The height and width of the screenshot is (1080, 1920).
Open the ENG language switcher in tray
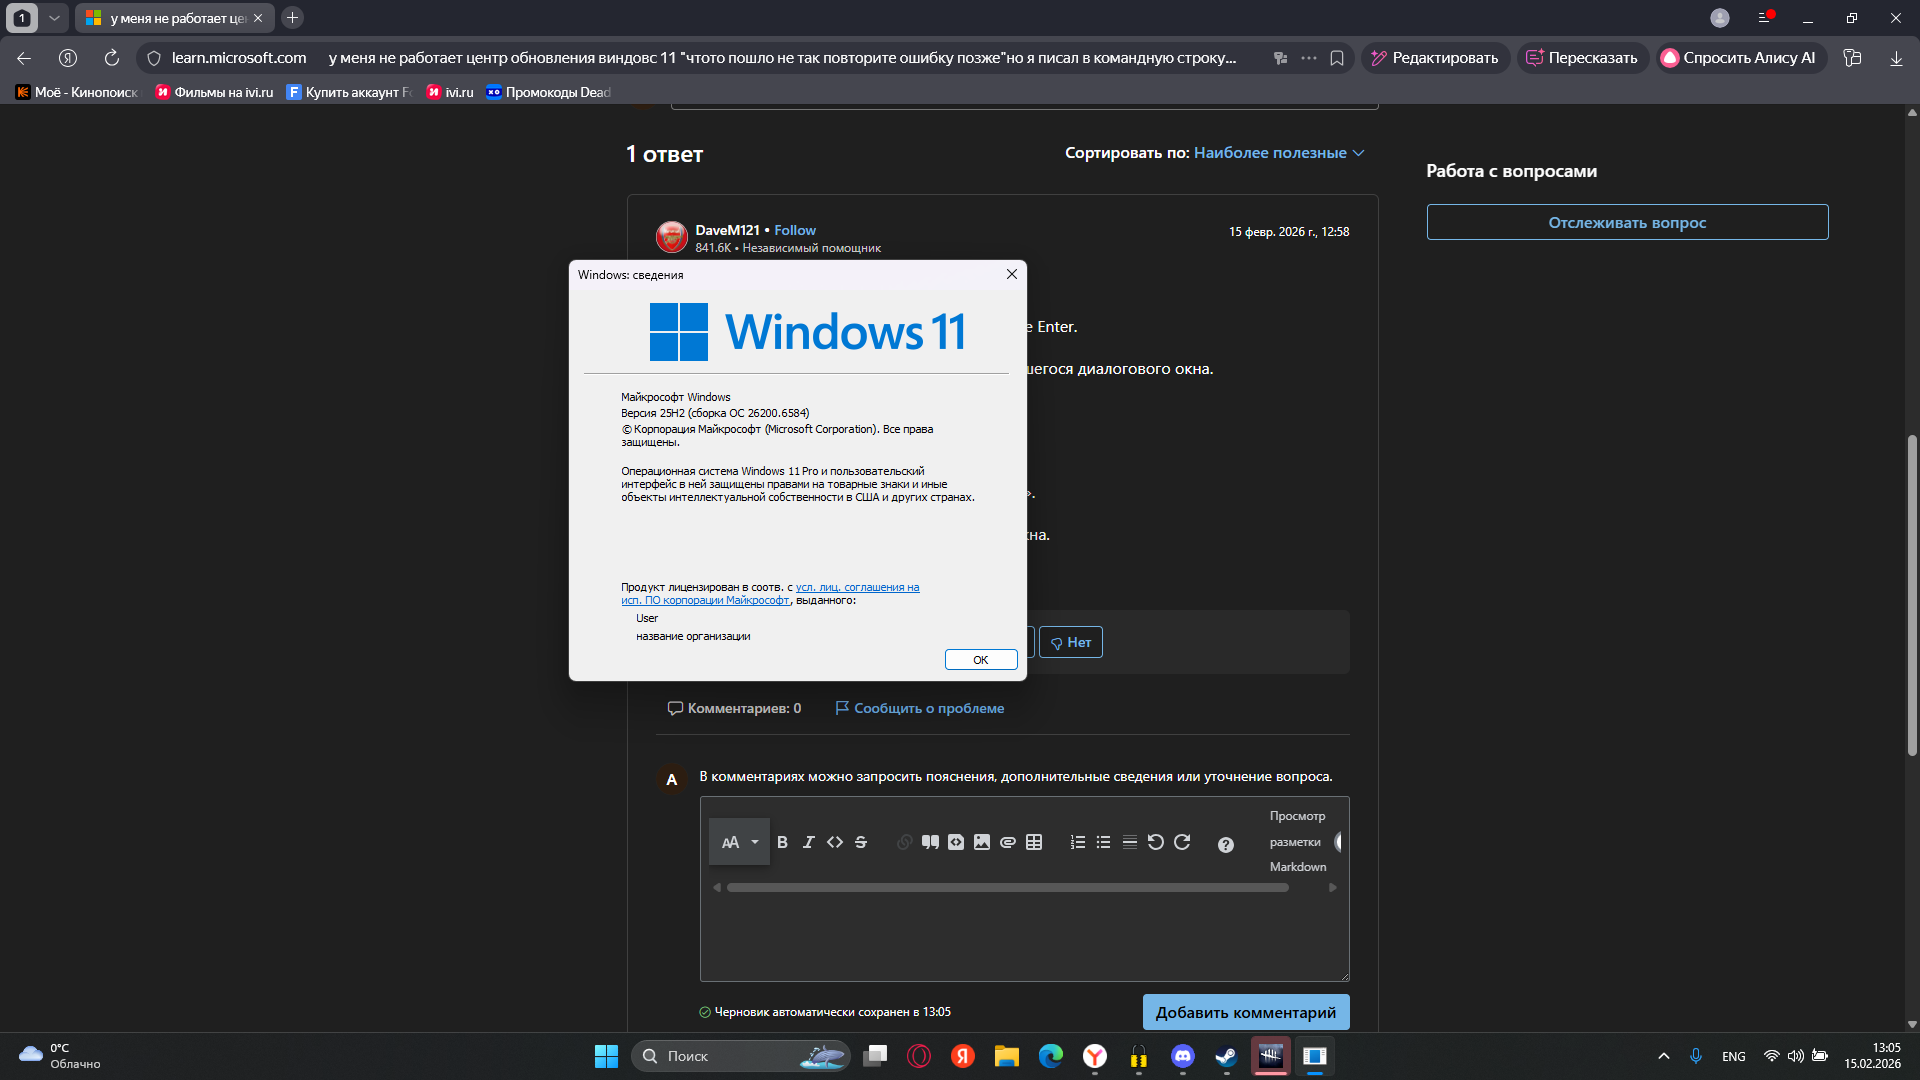(x=1734, y=1056)
